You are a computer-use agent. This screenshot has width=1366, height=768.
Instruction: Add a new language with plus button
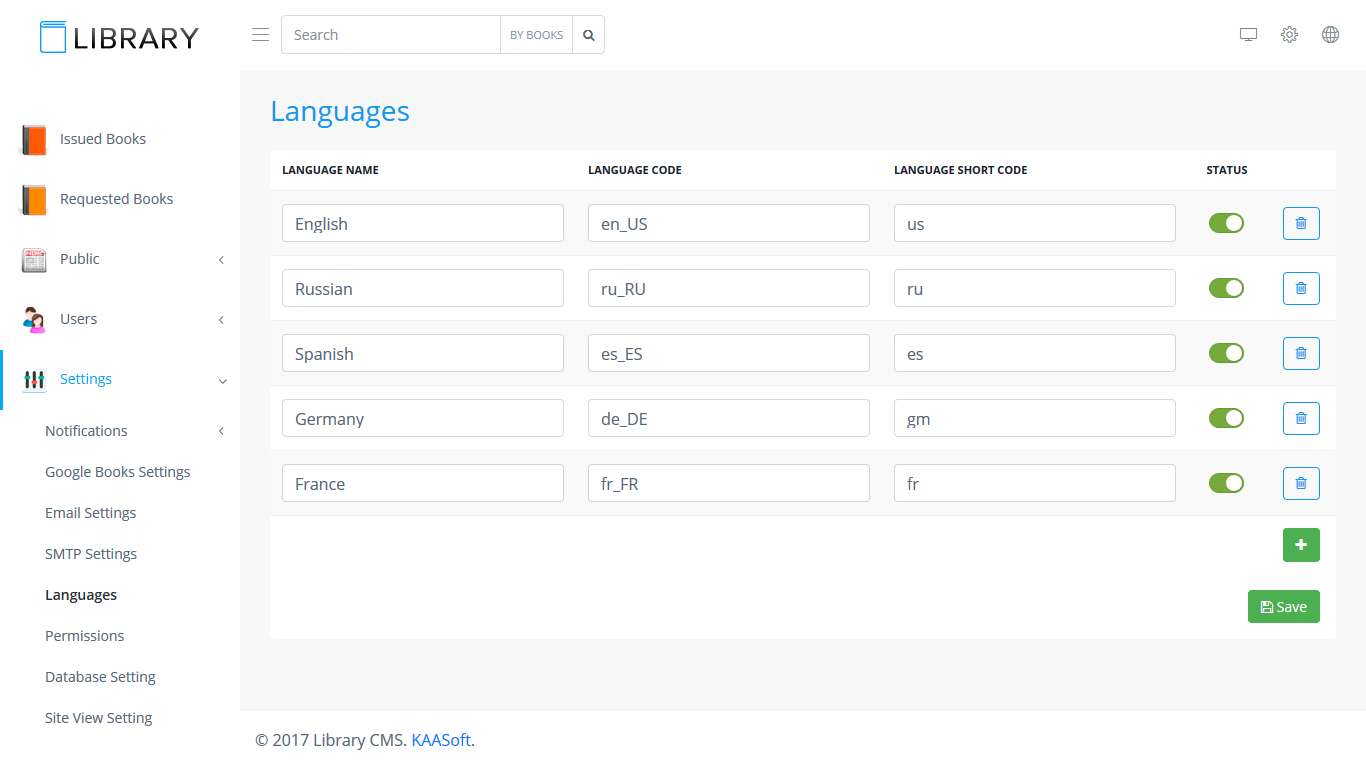click(1301, 545)
